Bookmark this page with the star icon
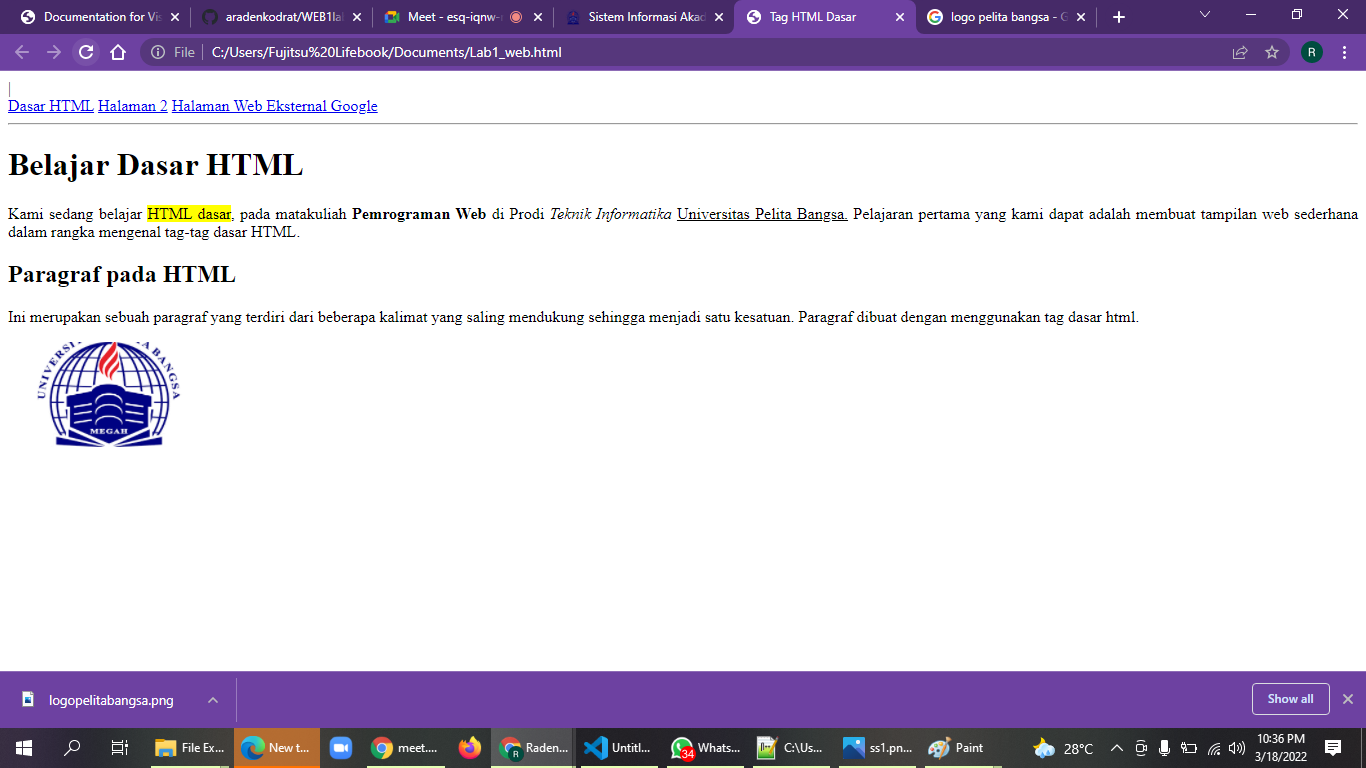 pyautogui.click(x=1272, y=52)
